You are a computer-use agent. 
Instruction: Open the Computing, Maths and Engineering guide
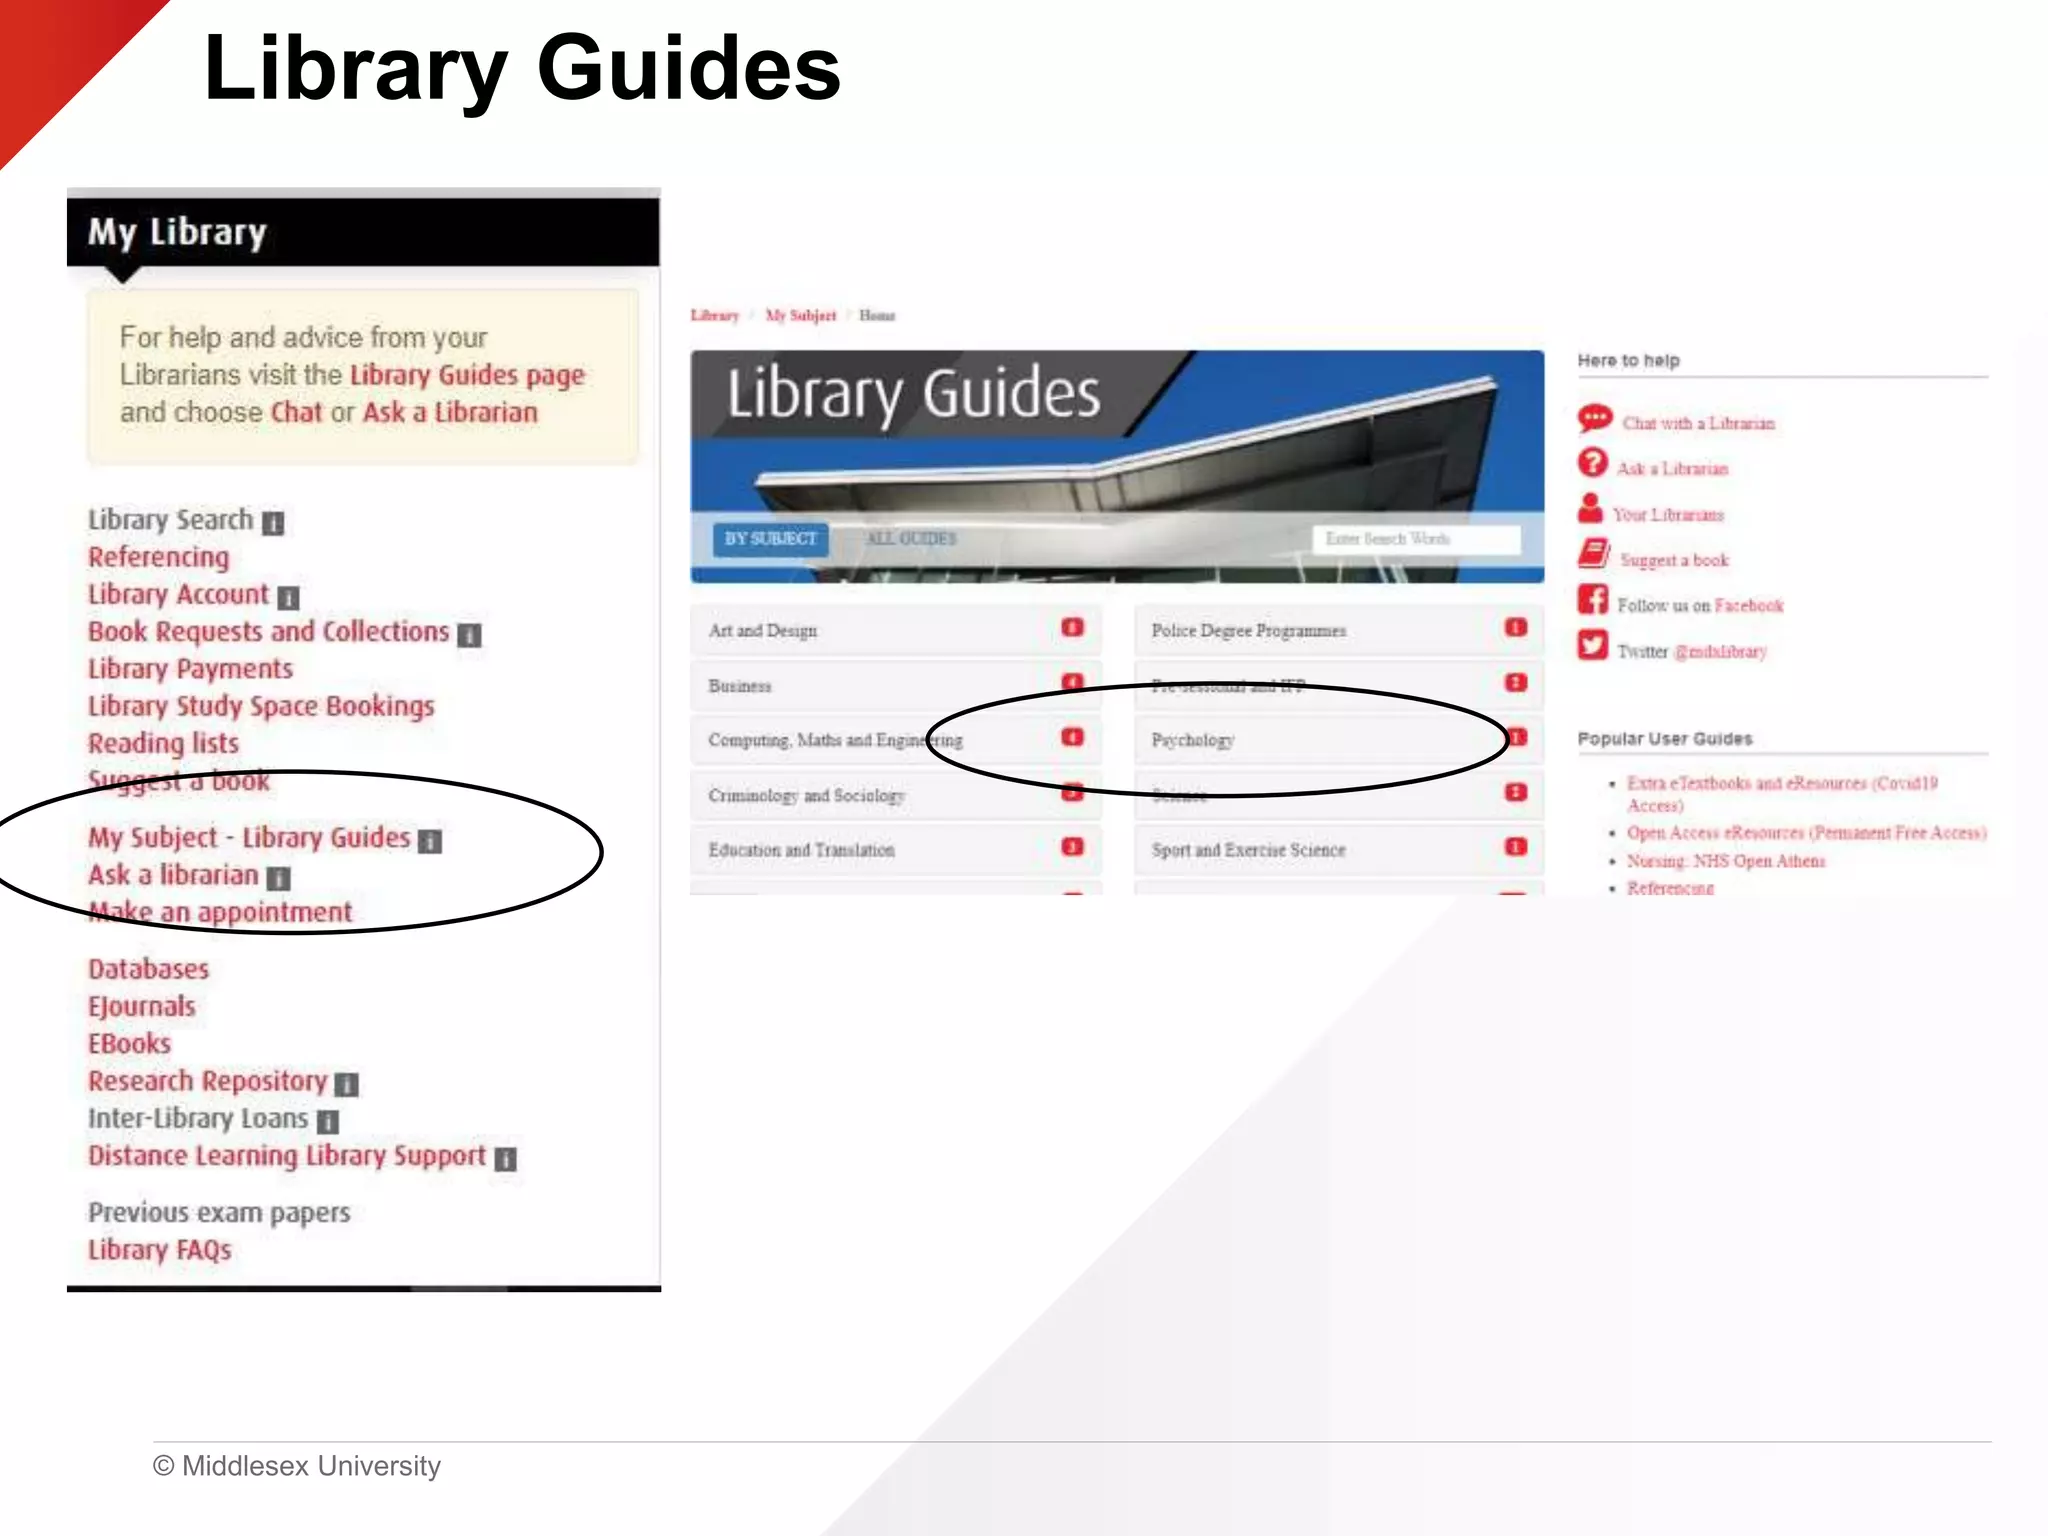(896, 740)
